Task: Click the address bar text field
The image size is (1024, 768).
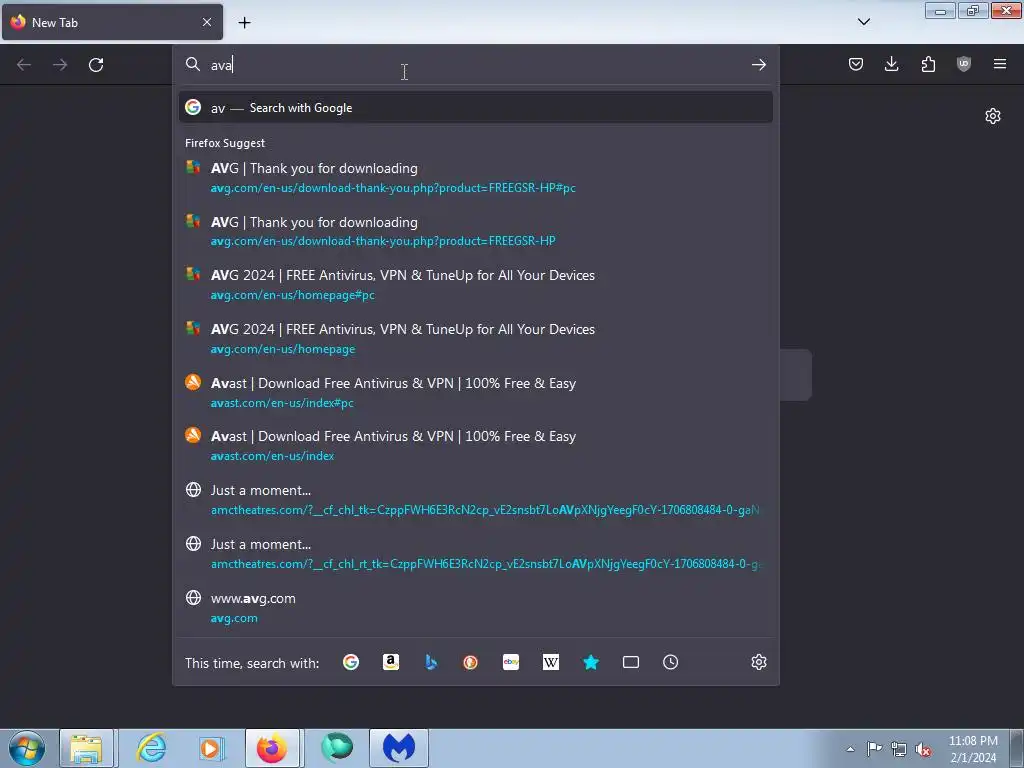Action: pos(477,65)
